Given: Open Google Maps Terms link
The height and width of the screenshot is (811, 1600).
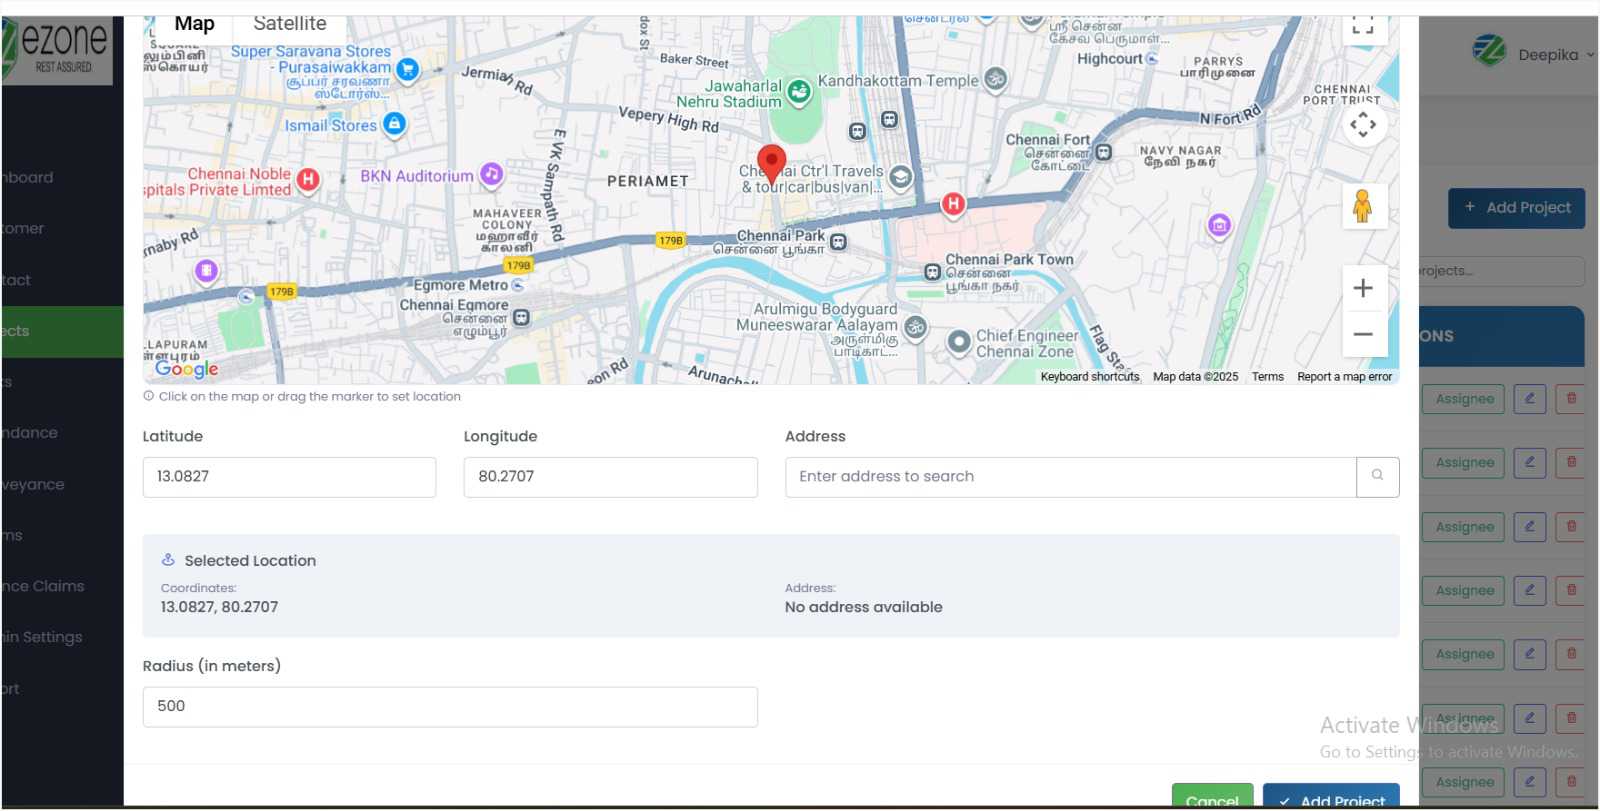Looking at the screenshot, I should tap(1267, 377).
